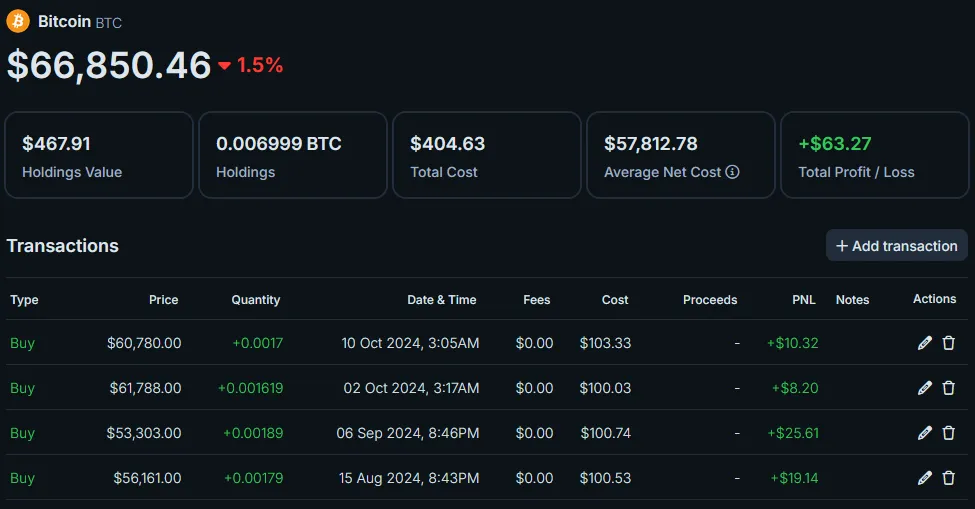Edit the 06 Sep 2024 transaction

(925, 433)
